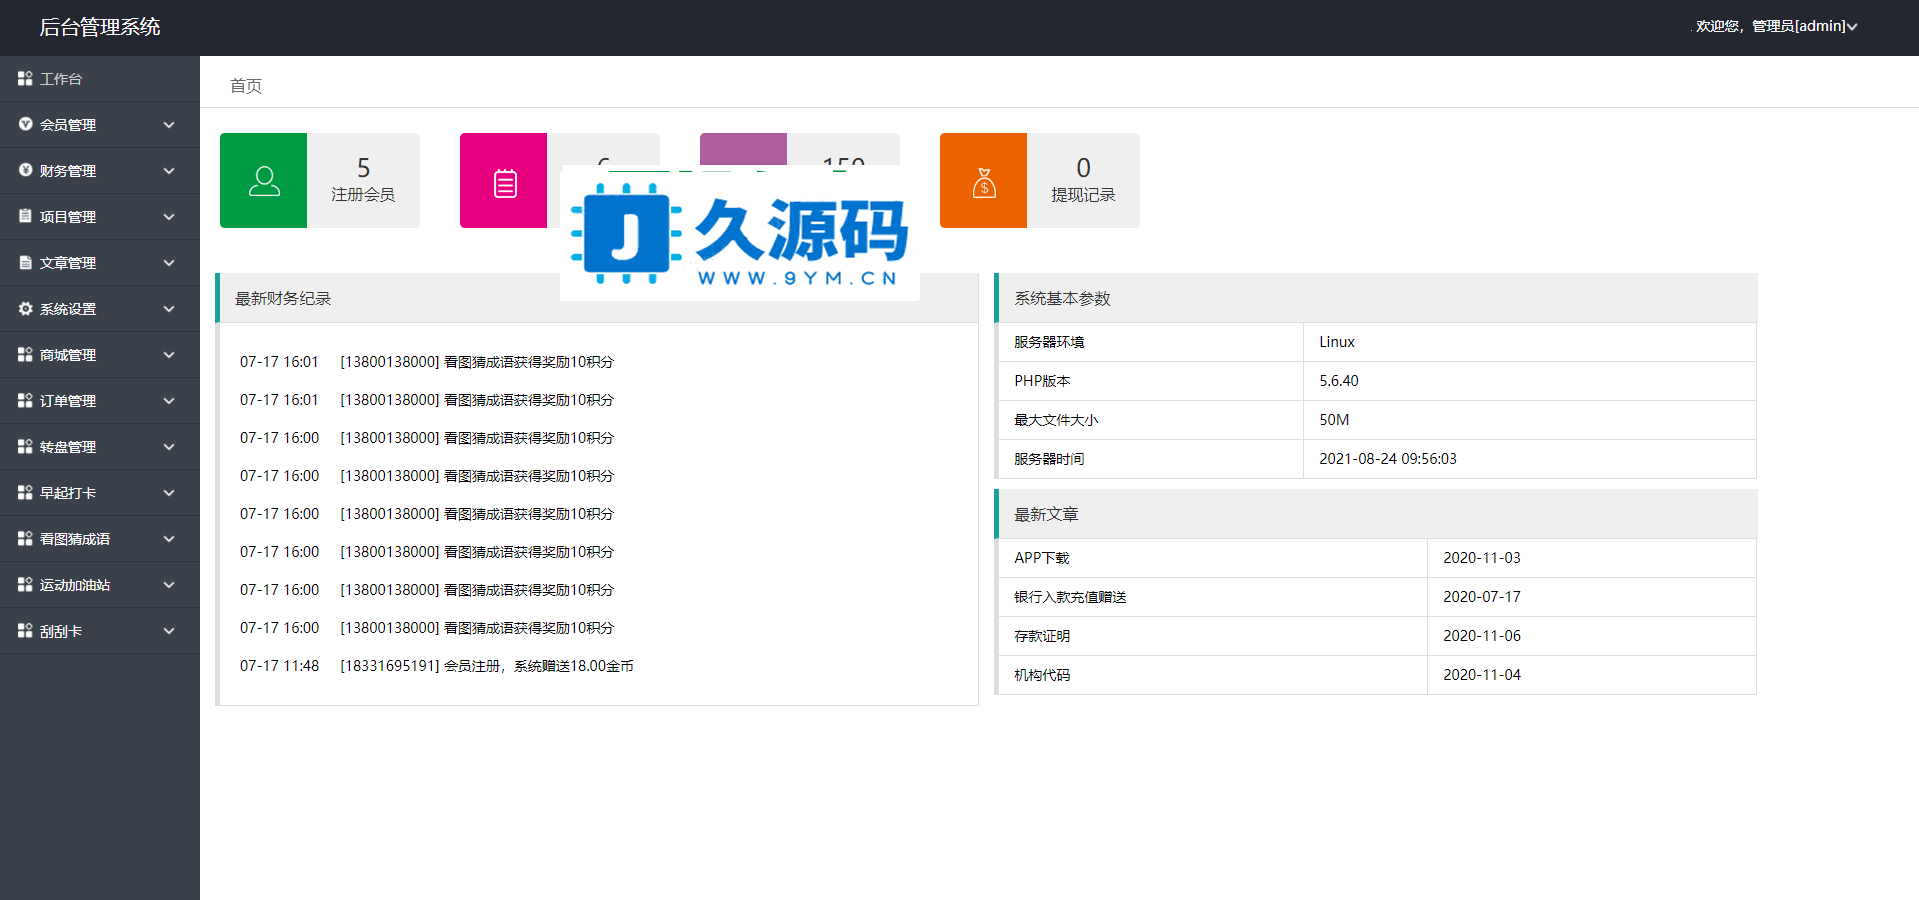Open the APP下载 article link
Image resolution: width=1919 pixels, height=900 pixels.
click(x=1041, y=558)
